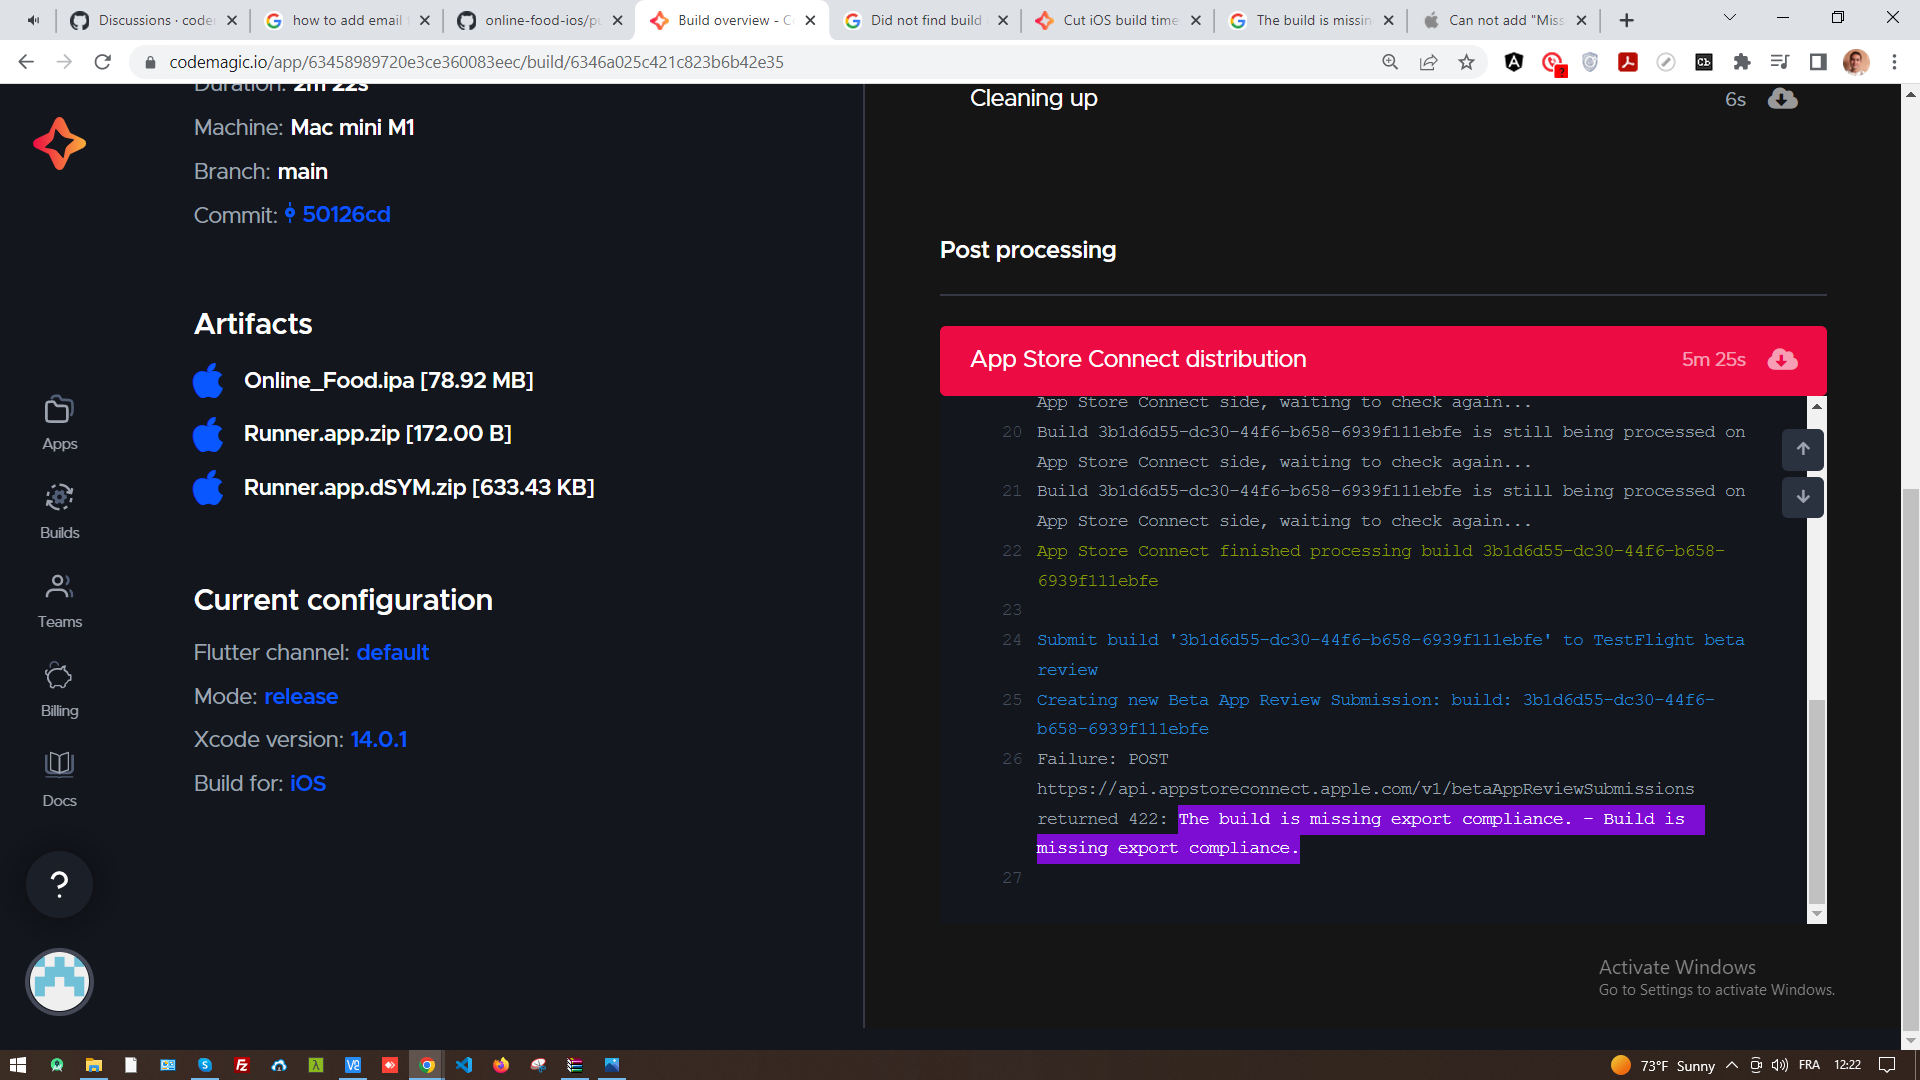Open a new browser tab
This screenshot has height=1080, width=1920.
pyautogui.click(x=1627, y=20)
